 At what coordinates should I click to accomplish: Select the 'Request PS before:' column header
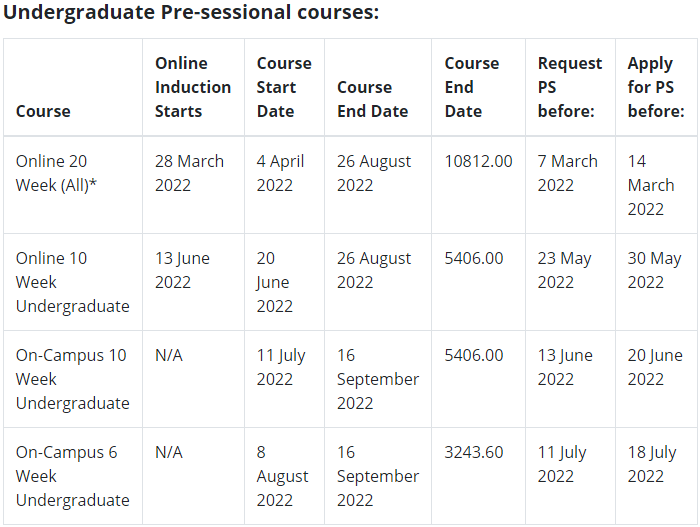point(570,87)
